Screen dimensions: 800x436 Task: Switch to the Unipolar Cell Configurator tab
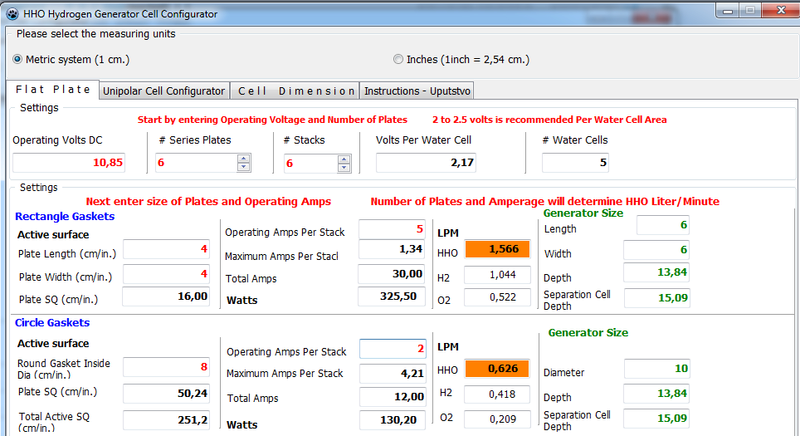(164, 91)
